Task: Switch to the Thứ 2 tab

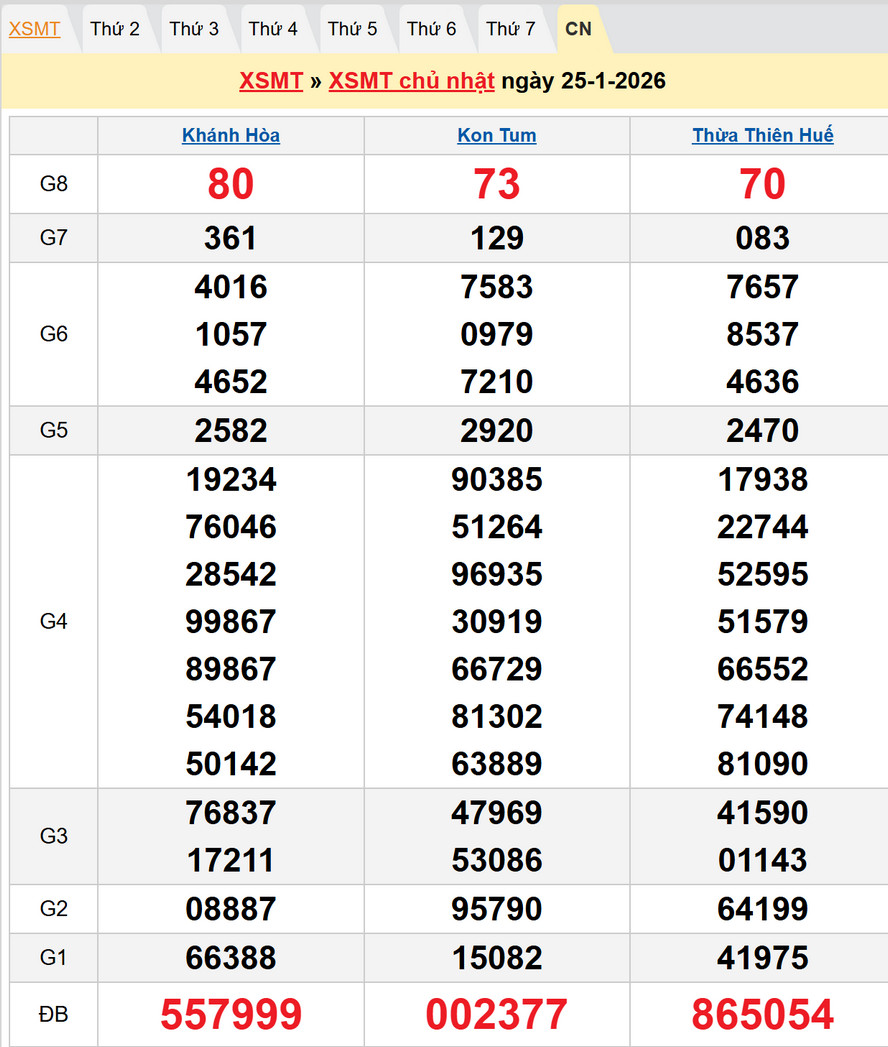Action: pyautogui.click(x=115, y=29)
